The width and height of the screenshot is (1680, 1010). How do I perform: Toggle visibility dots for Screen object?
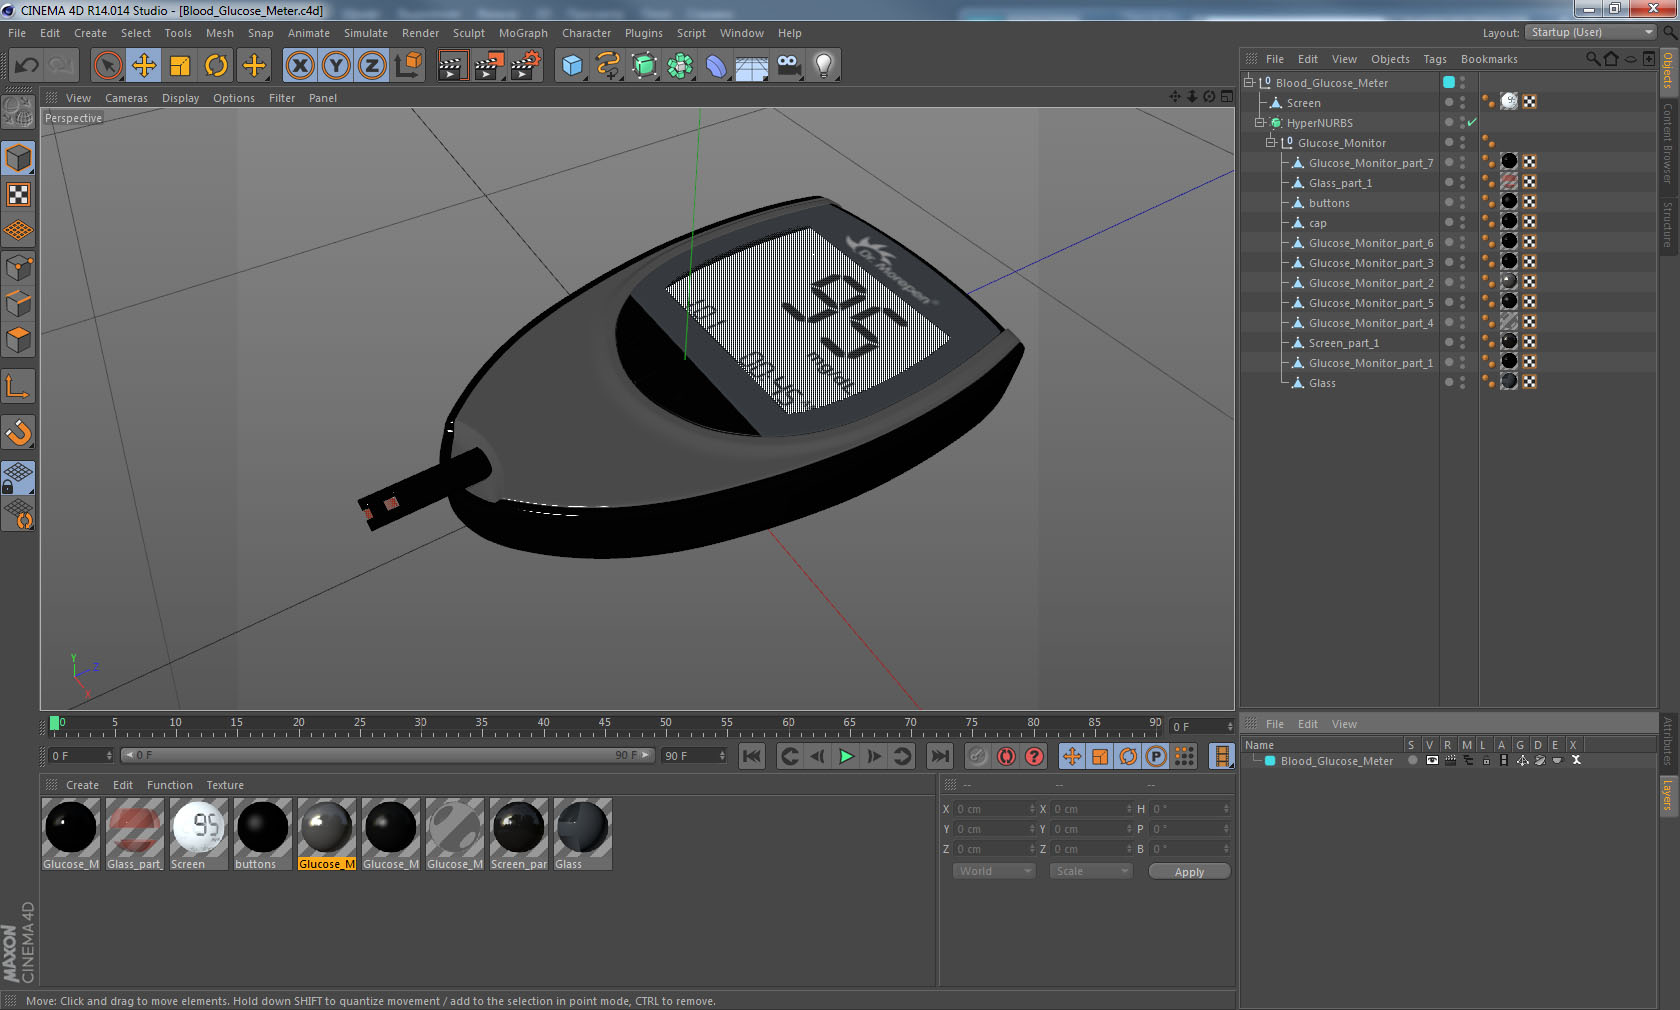pyautogui.click(x=1462, y=103)
